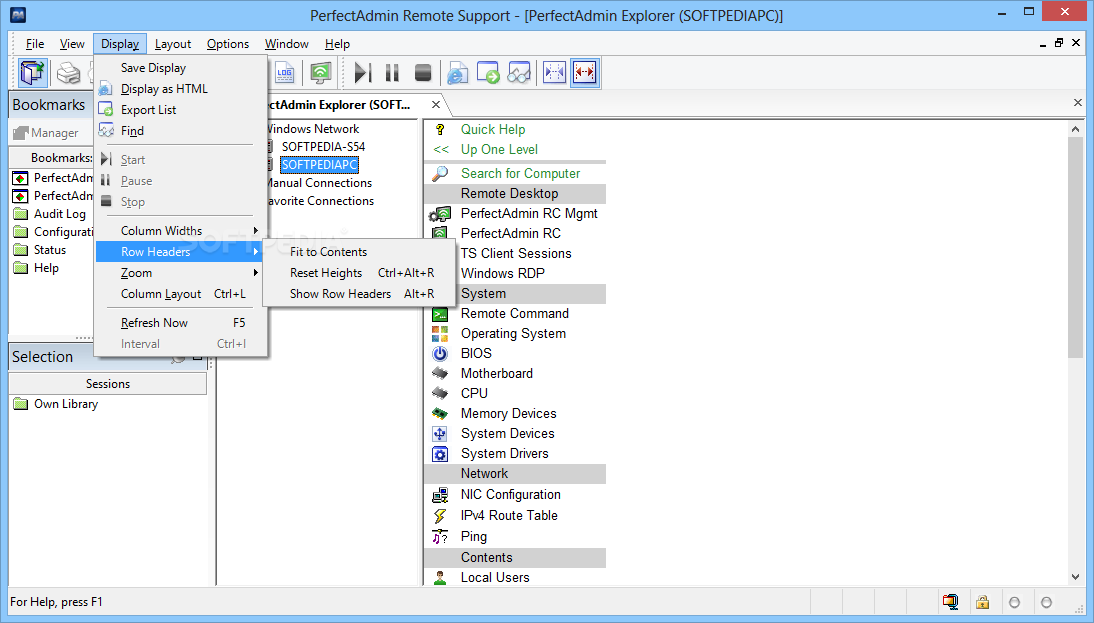Open the File menu

(x=35, y=44)
